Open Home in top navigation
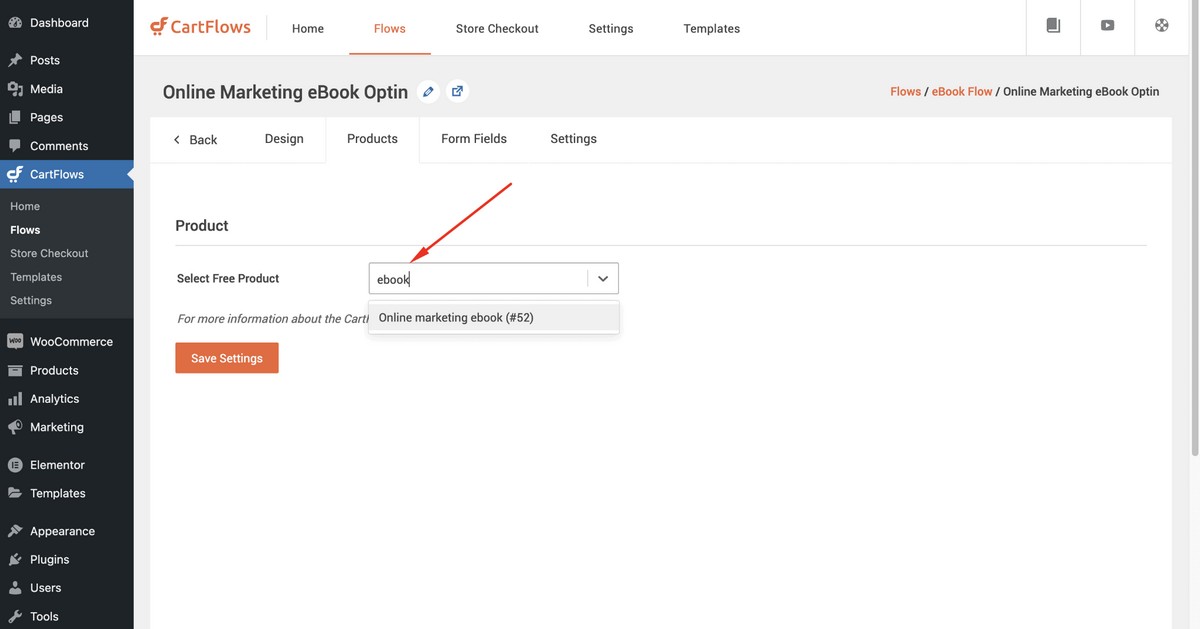The height and width of the screenshot is (629, 1200). point(308,28)
